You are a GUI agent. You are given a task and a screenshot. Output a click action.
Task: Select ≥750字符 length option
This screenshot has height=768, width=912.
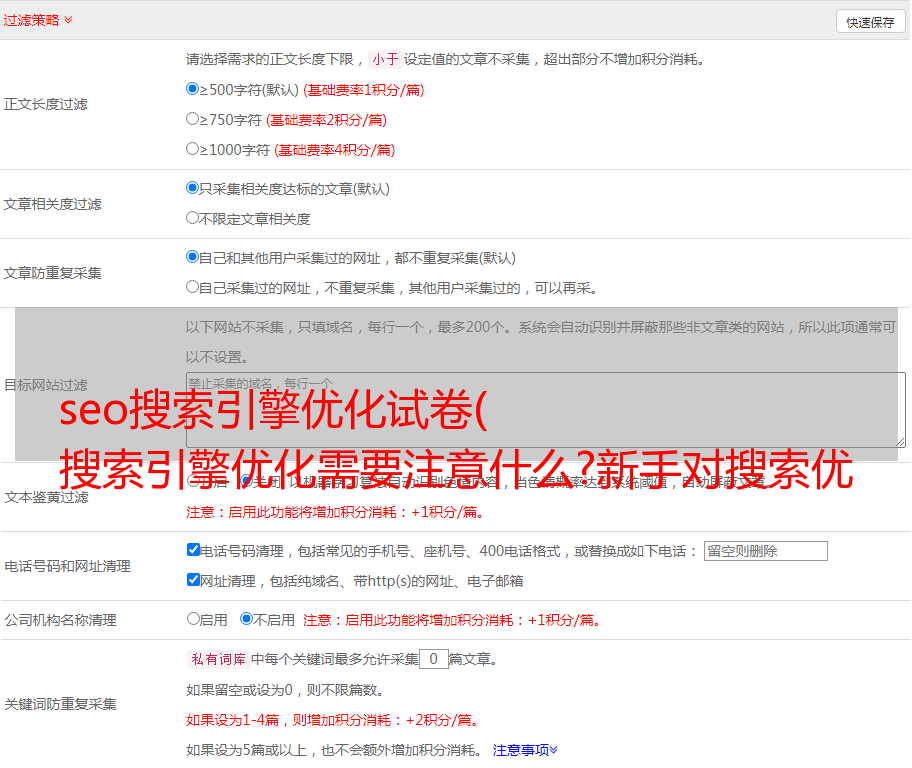(x=193, y=119)
